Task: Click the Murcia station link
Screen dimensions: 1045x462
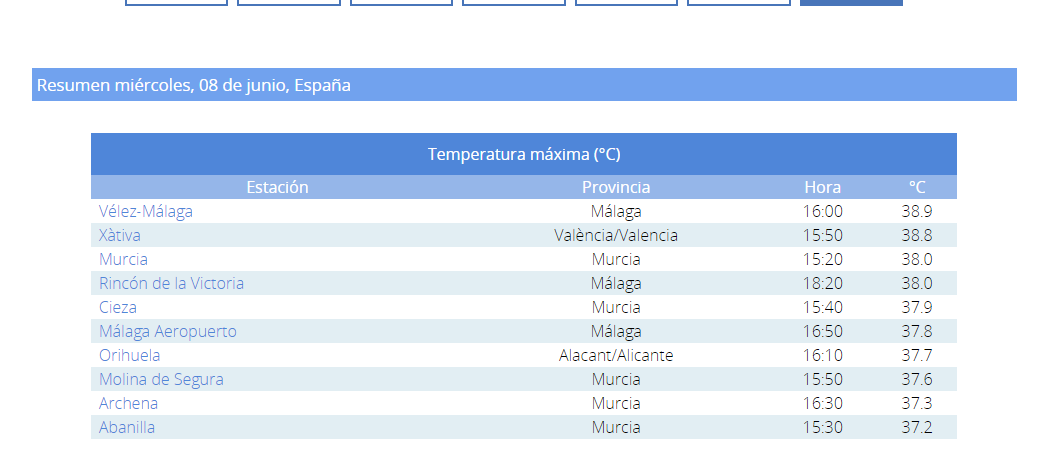Action: click(123, 259)
